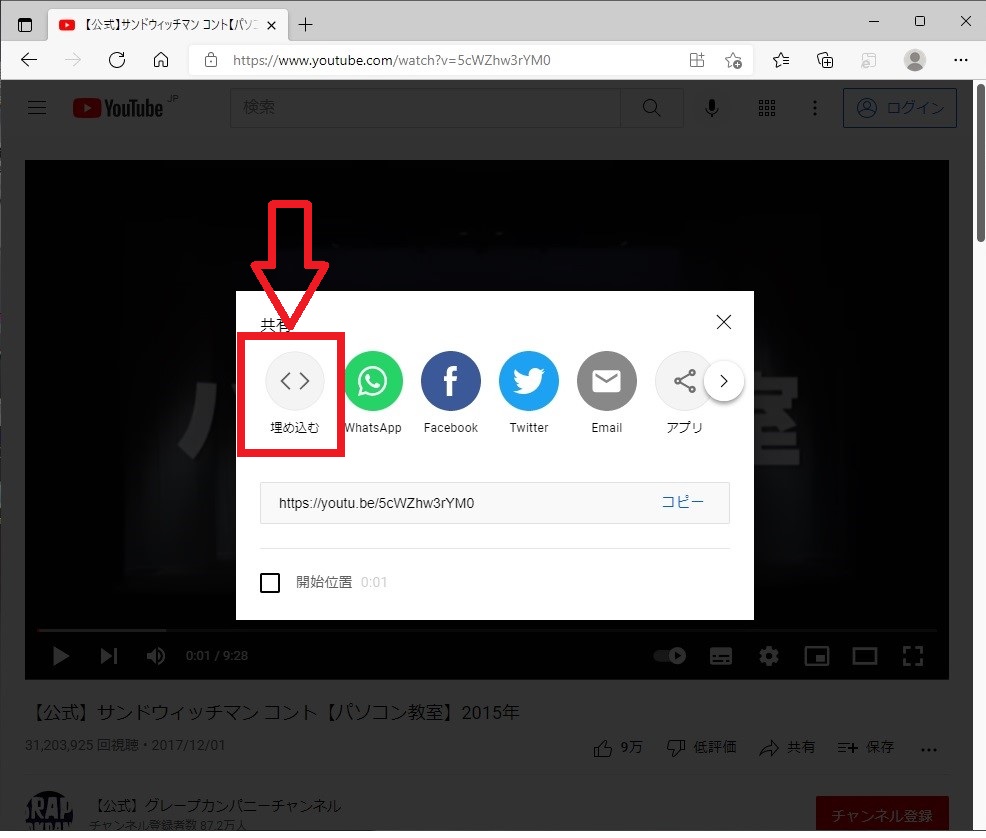Click the page vertical scrollbar
986x838 pixels.
click(x=980, y=163)
